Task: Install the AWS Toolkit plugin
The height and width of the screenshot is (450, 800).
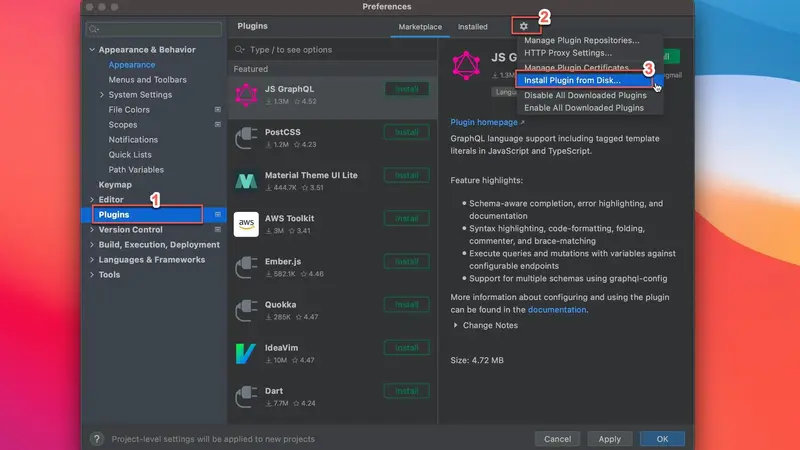Action: click(407, 218)
